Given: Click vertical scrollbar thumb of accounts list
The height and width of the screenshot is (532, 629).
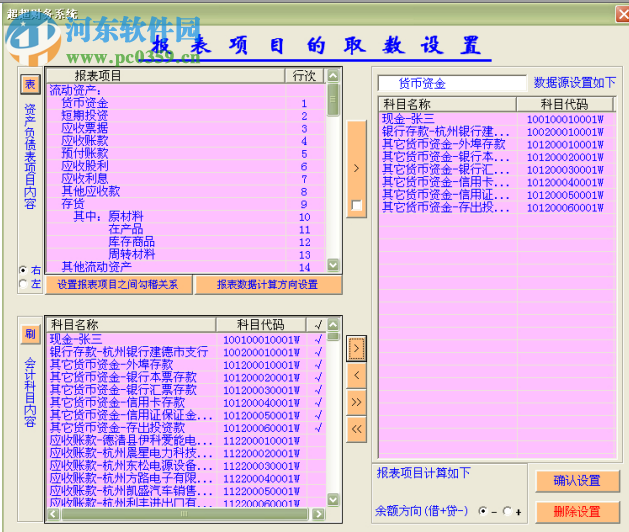Looking at the screenshot, I should (x=333, y=337).
